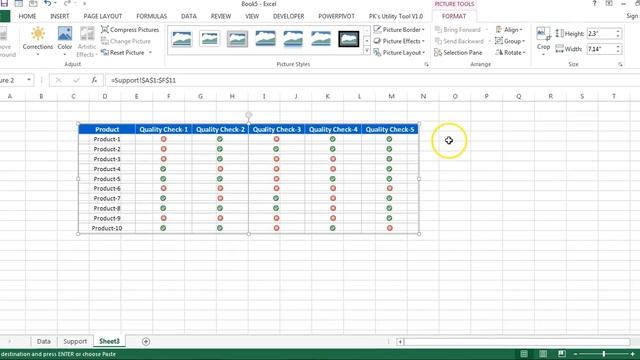Click the Redo icon in quick access toolbar

(67, 4)
